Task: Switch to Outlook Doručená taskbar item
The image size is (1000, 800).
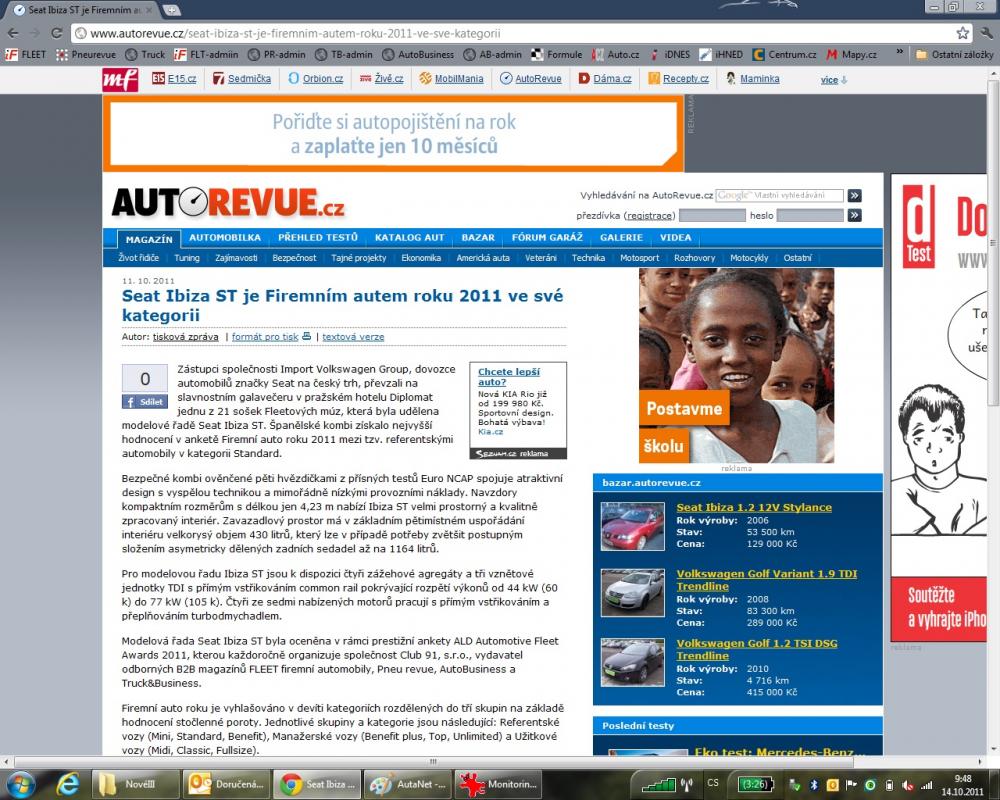Action: (226, 784)
